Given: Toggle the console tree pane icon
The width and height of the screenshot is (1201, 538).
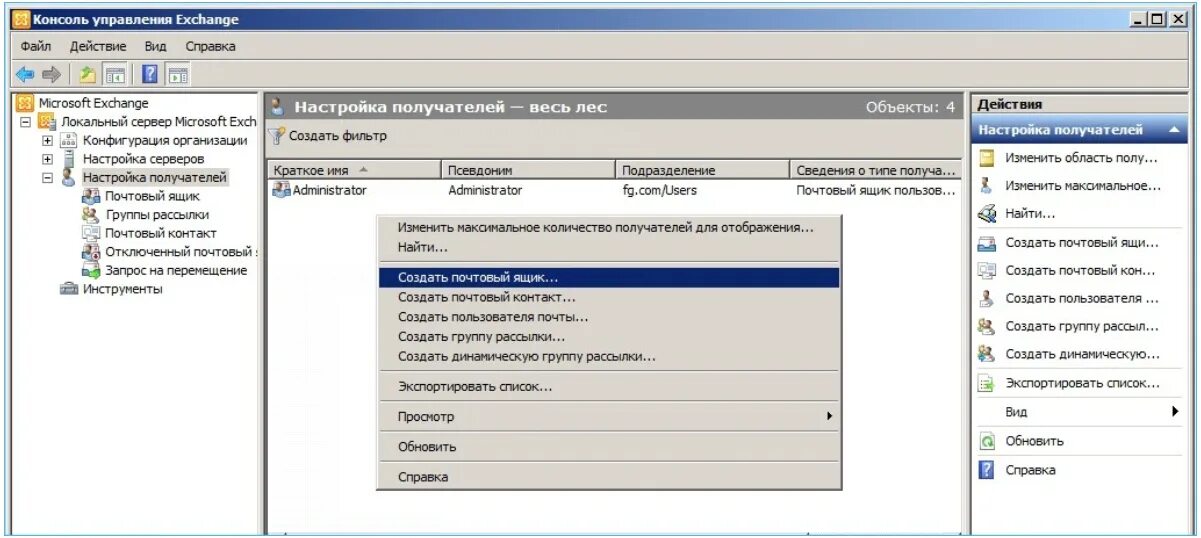Looking at the screenshot, I should (115, 74).
